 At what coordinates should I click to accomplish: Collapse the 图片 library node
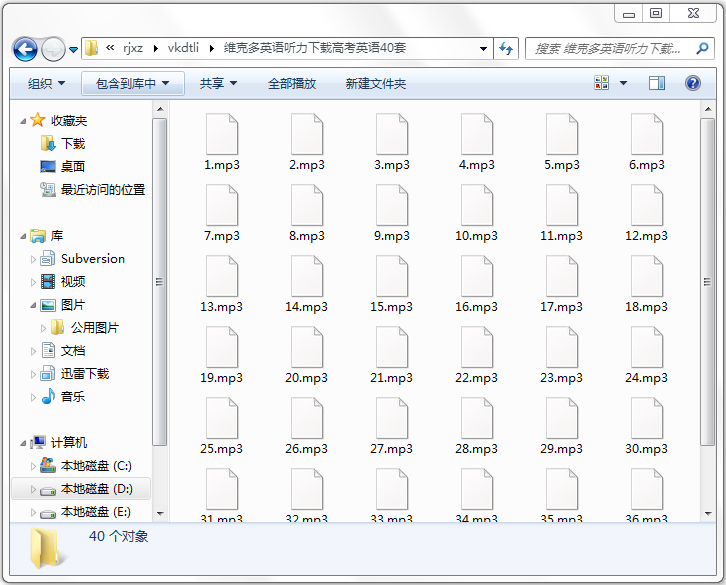[x=33, y=306]
